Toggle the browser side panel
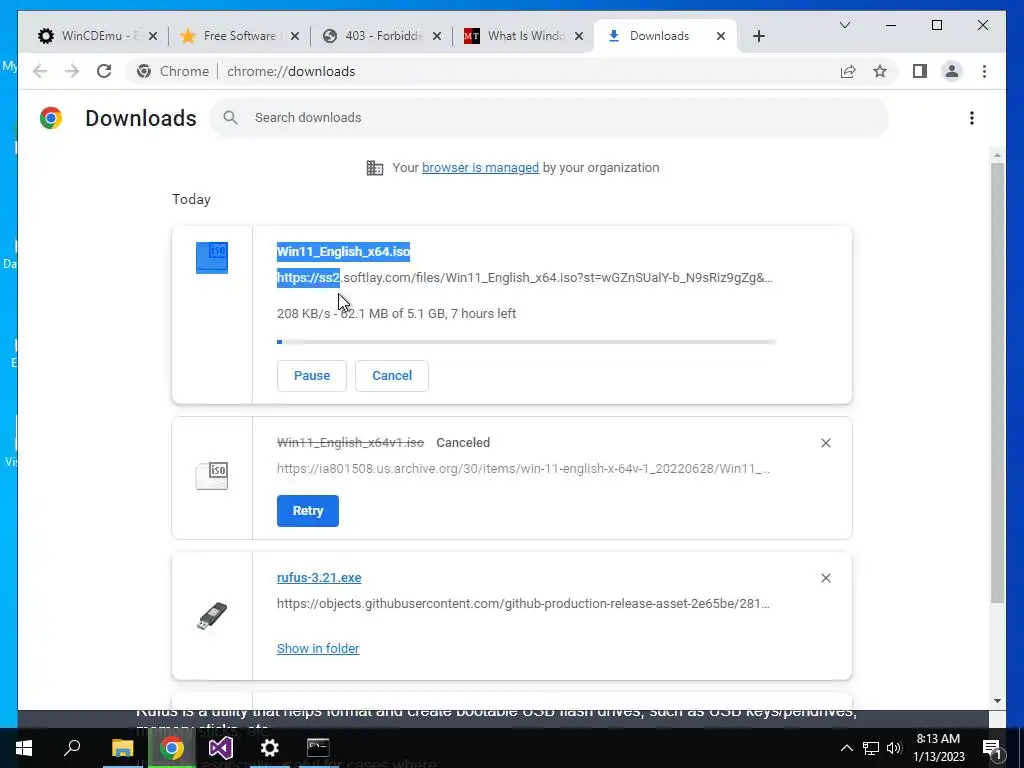Viewport: 1024px width, 768px height. pos(920,71)
